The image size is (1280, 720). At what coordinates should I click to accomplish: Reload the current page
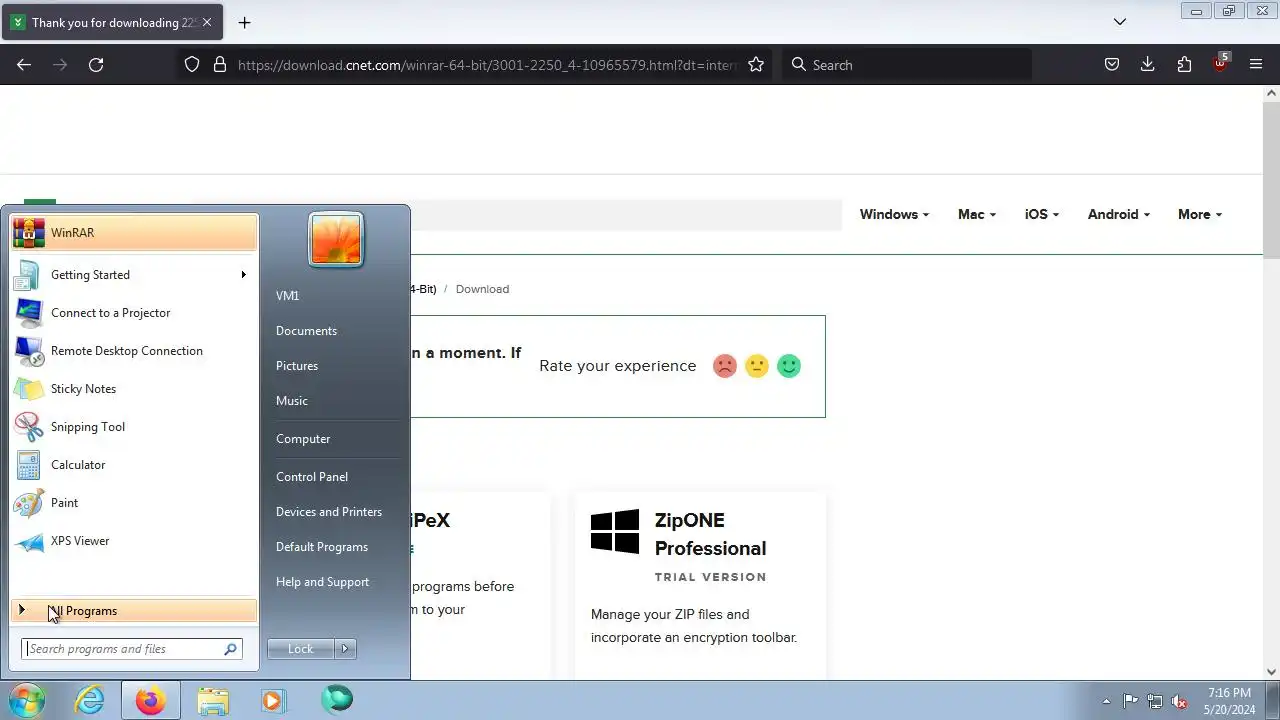coord(96,65)
